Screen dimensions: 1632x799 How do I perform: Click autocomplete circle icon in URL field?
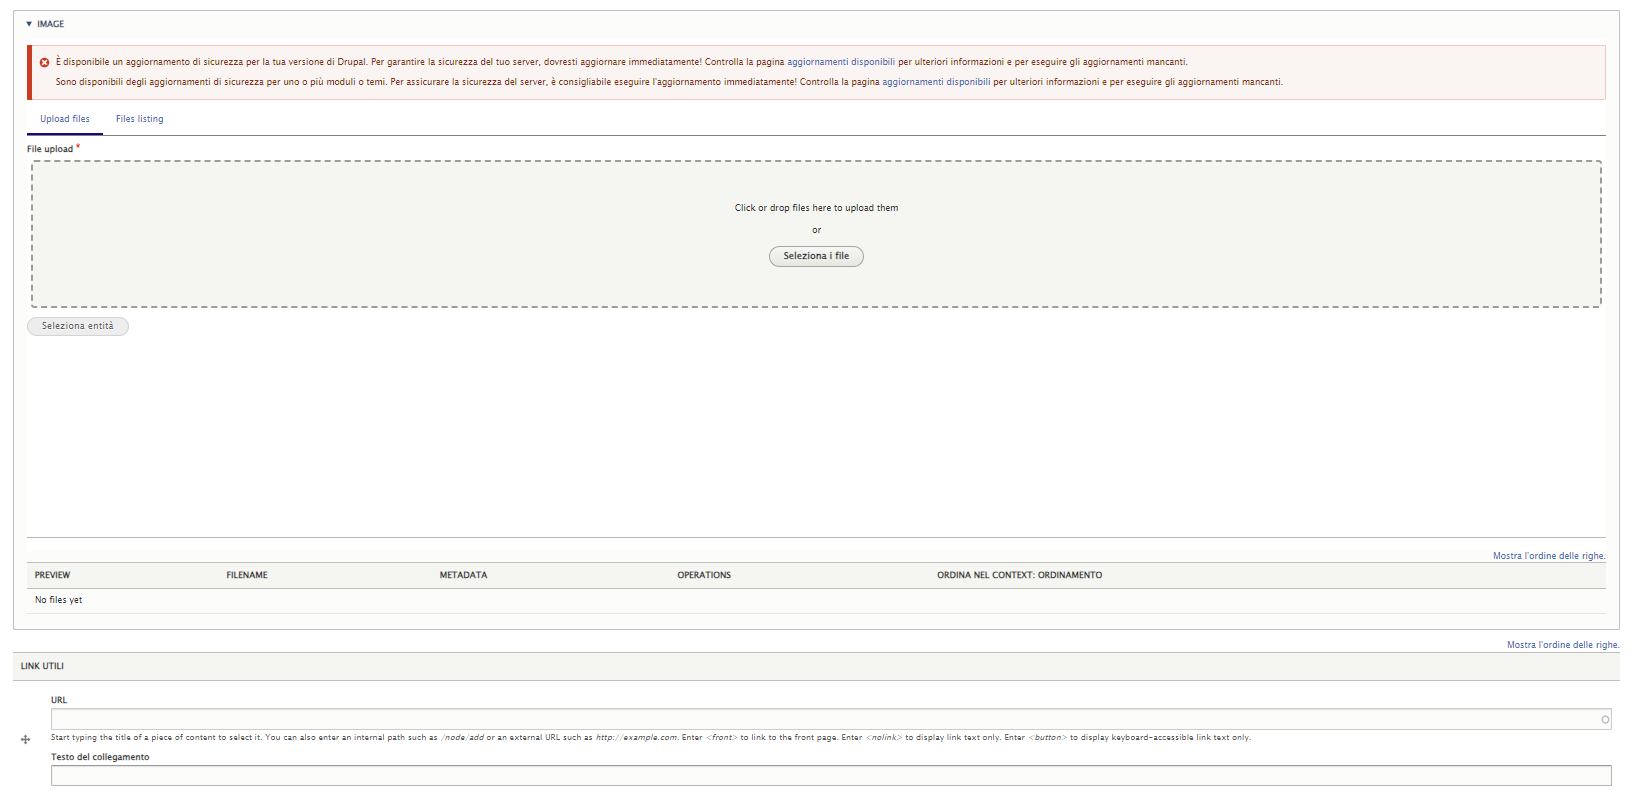[x=1605, y=719]
